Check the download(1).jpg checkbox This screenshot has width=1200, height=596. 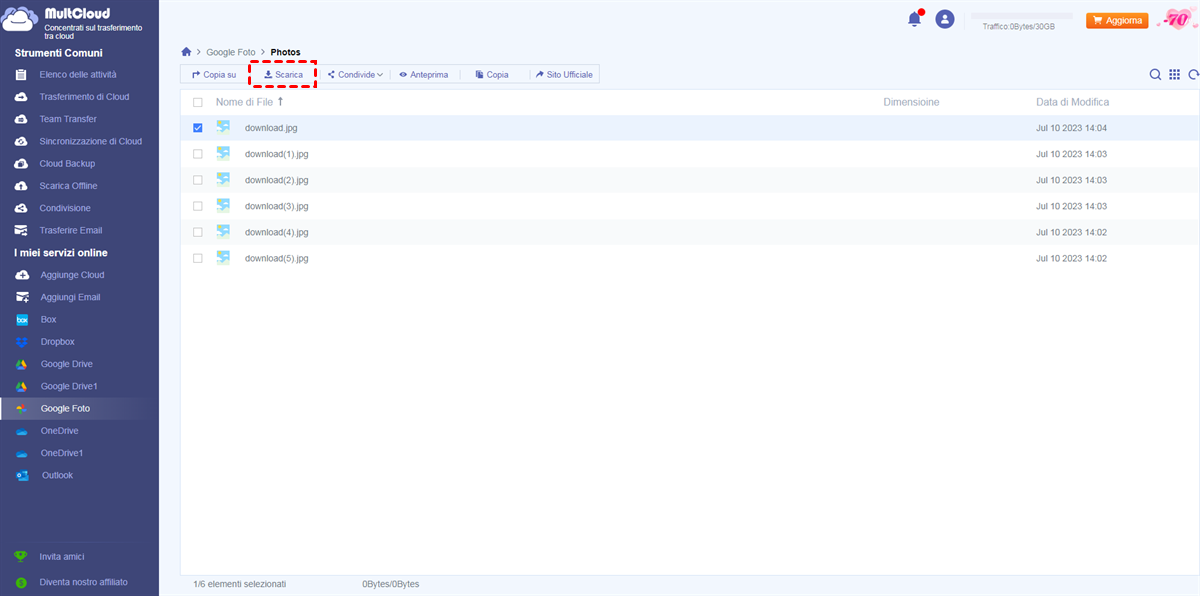(198, 154)
